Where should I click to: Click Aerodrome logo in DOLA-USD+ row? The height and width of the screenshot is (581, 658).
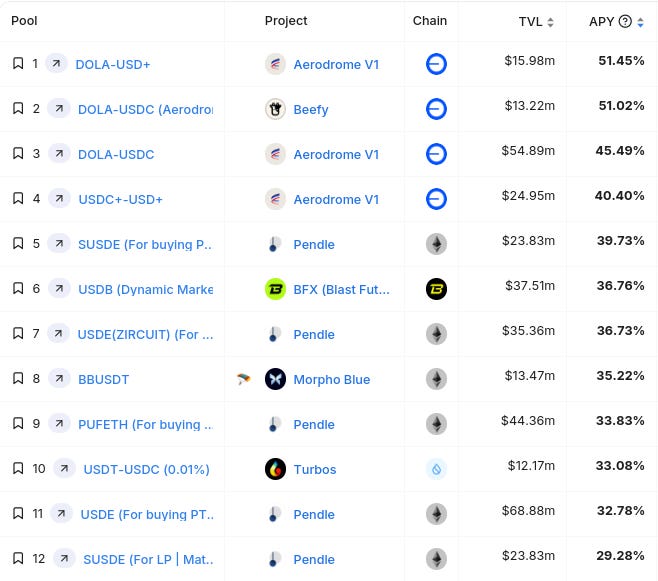[x=275, y=64]
